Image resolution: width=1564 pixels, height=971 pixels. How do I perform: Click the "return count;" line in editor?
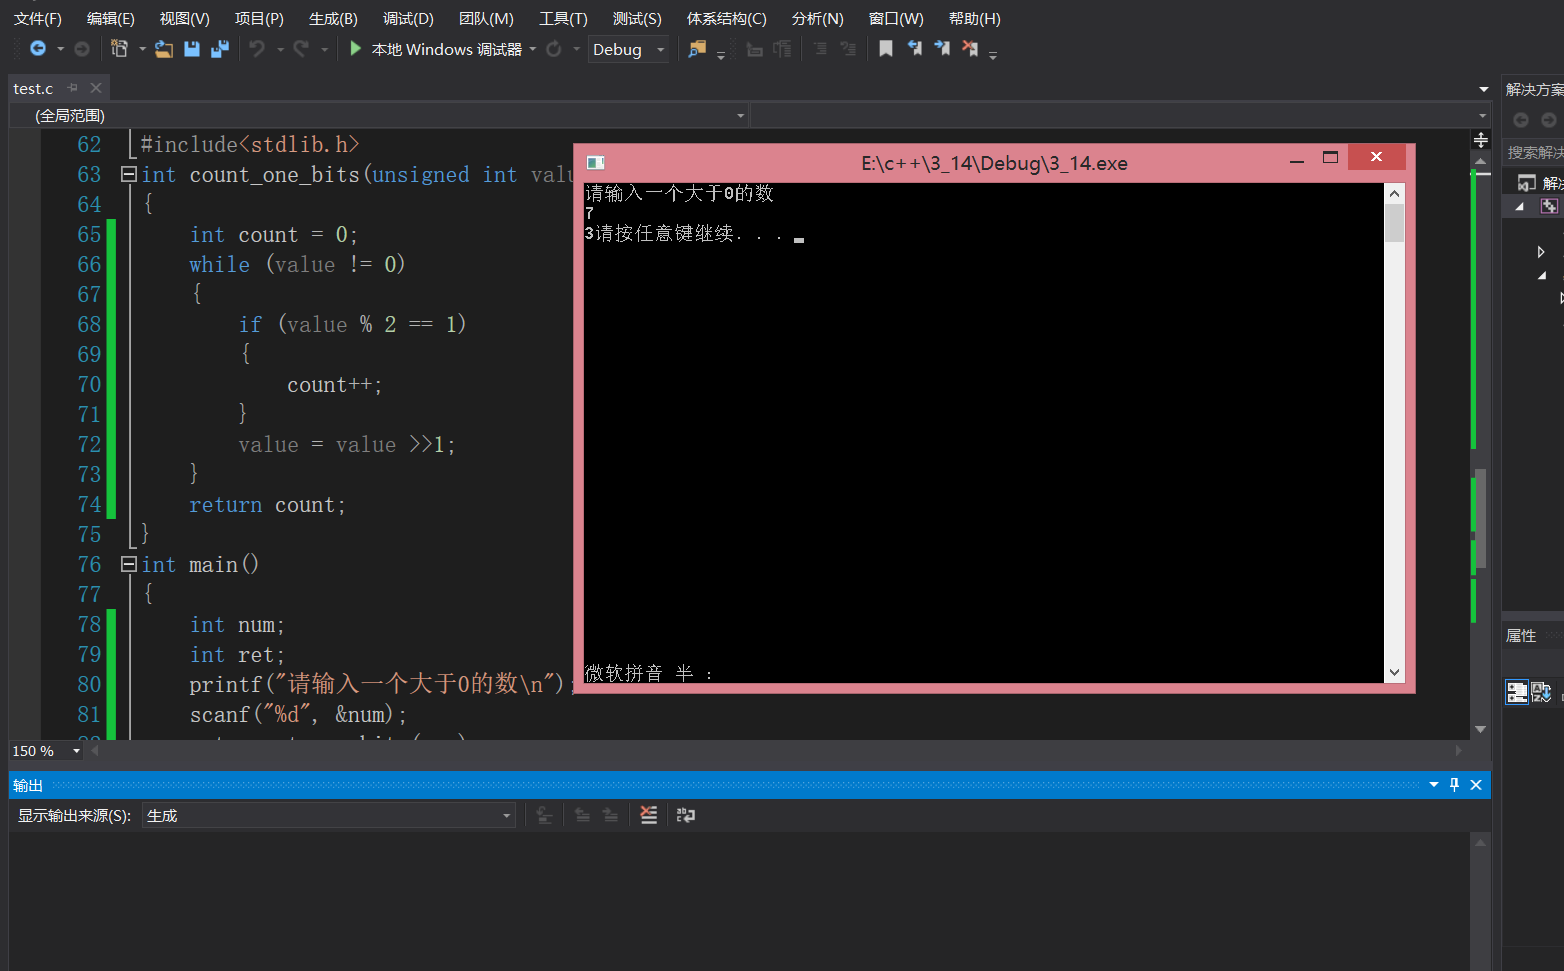[267, 505]
